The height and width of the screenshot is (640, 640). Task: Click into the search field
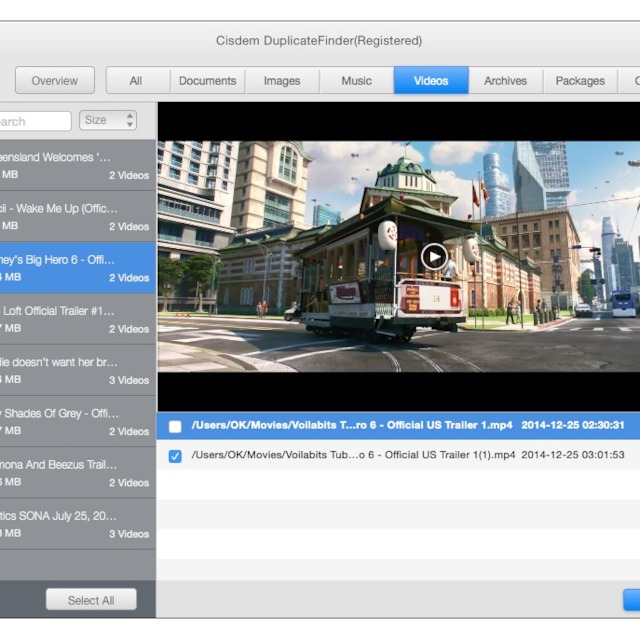pyautogui.click(x=35, y=121)
